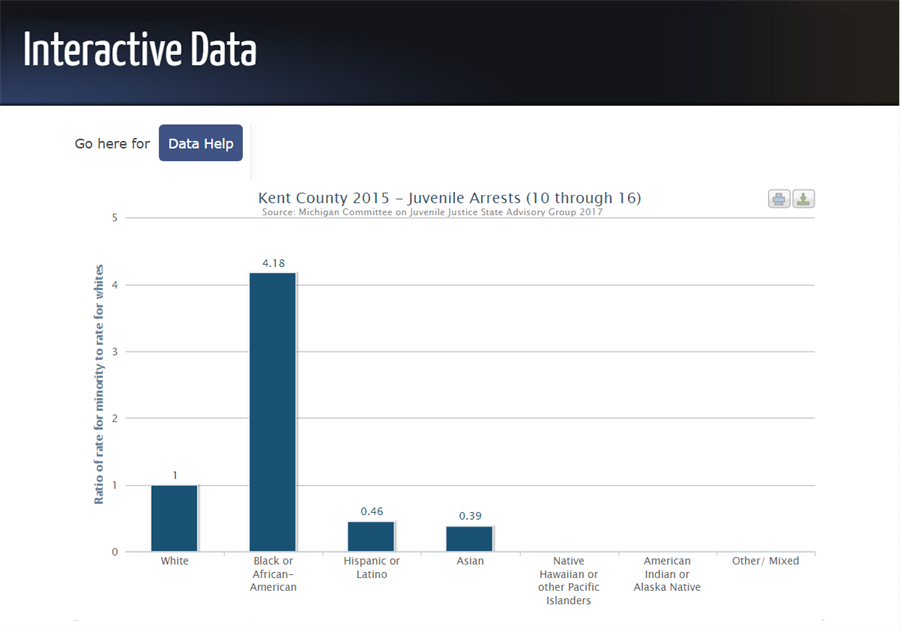Click the Native Hawaiian axis label
The height and width of the screenshot is (629, 900).
click(x=568, y=581)
